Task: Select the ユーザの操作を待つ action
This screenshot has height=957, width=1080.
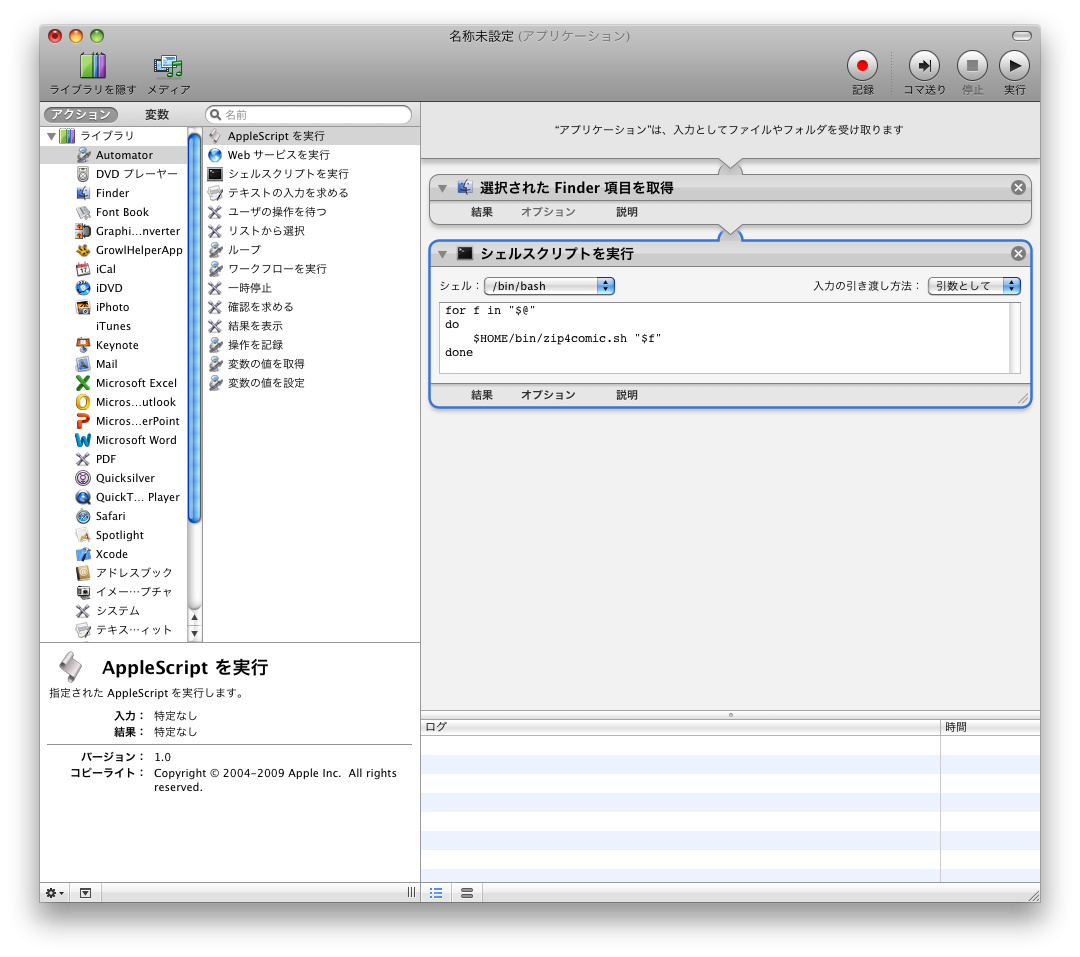Action: click(x=312, y=212)
